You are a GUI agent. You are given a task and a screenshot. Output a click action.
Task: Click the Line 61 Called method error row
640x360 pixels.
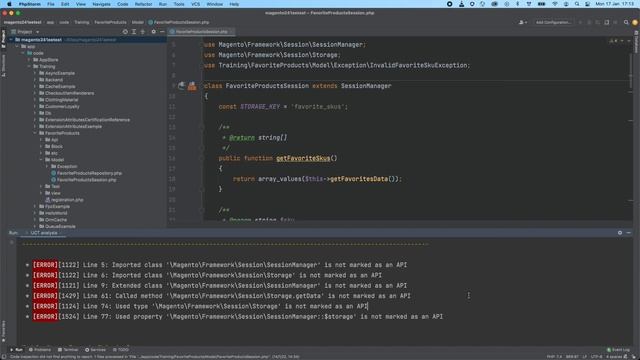222,296
